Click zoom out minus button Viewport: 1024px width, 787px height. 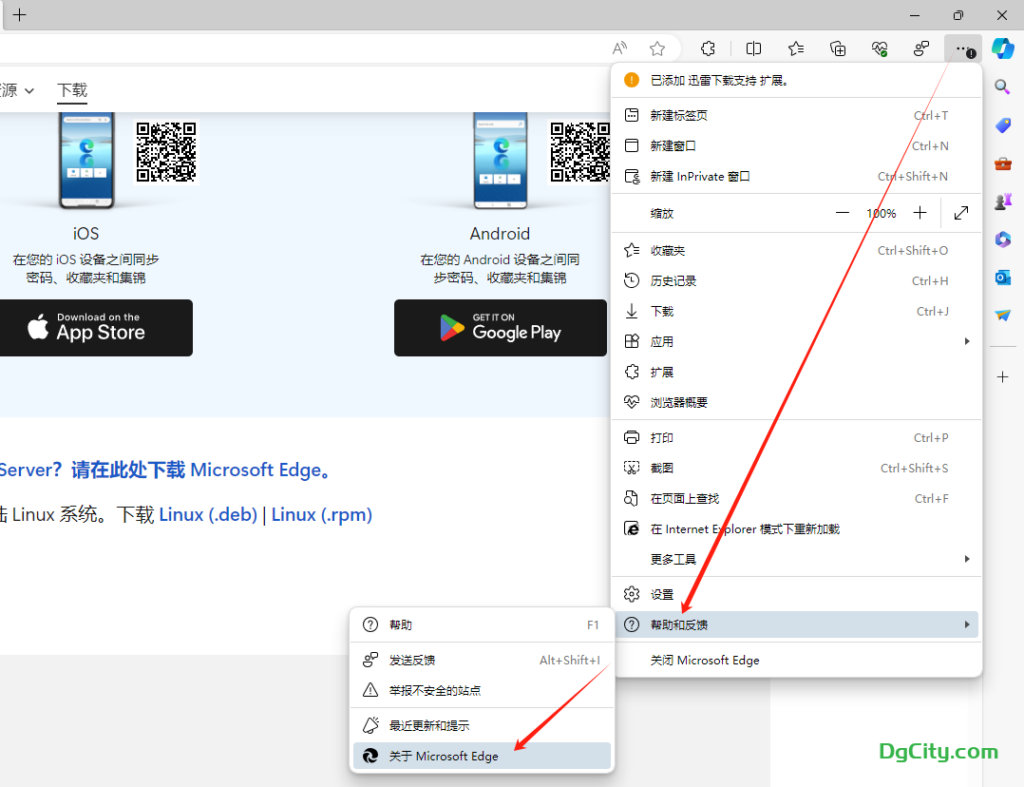[842, 213]
